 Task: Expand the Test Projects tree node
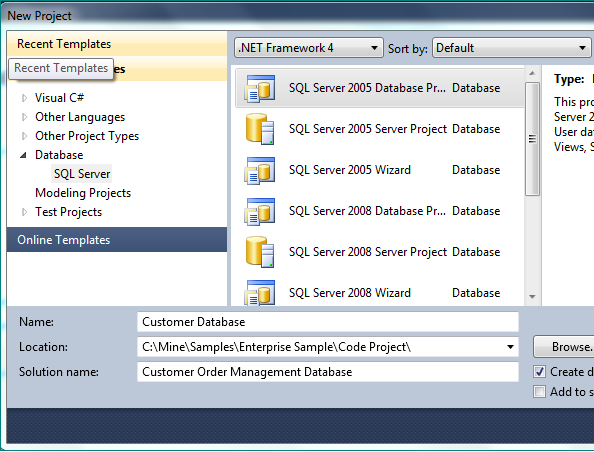coord(24,212)
